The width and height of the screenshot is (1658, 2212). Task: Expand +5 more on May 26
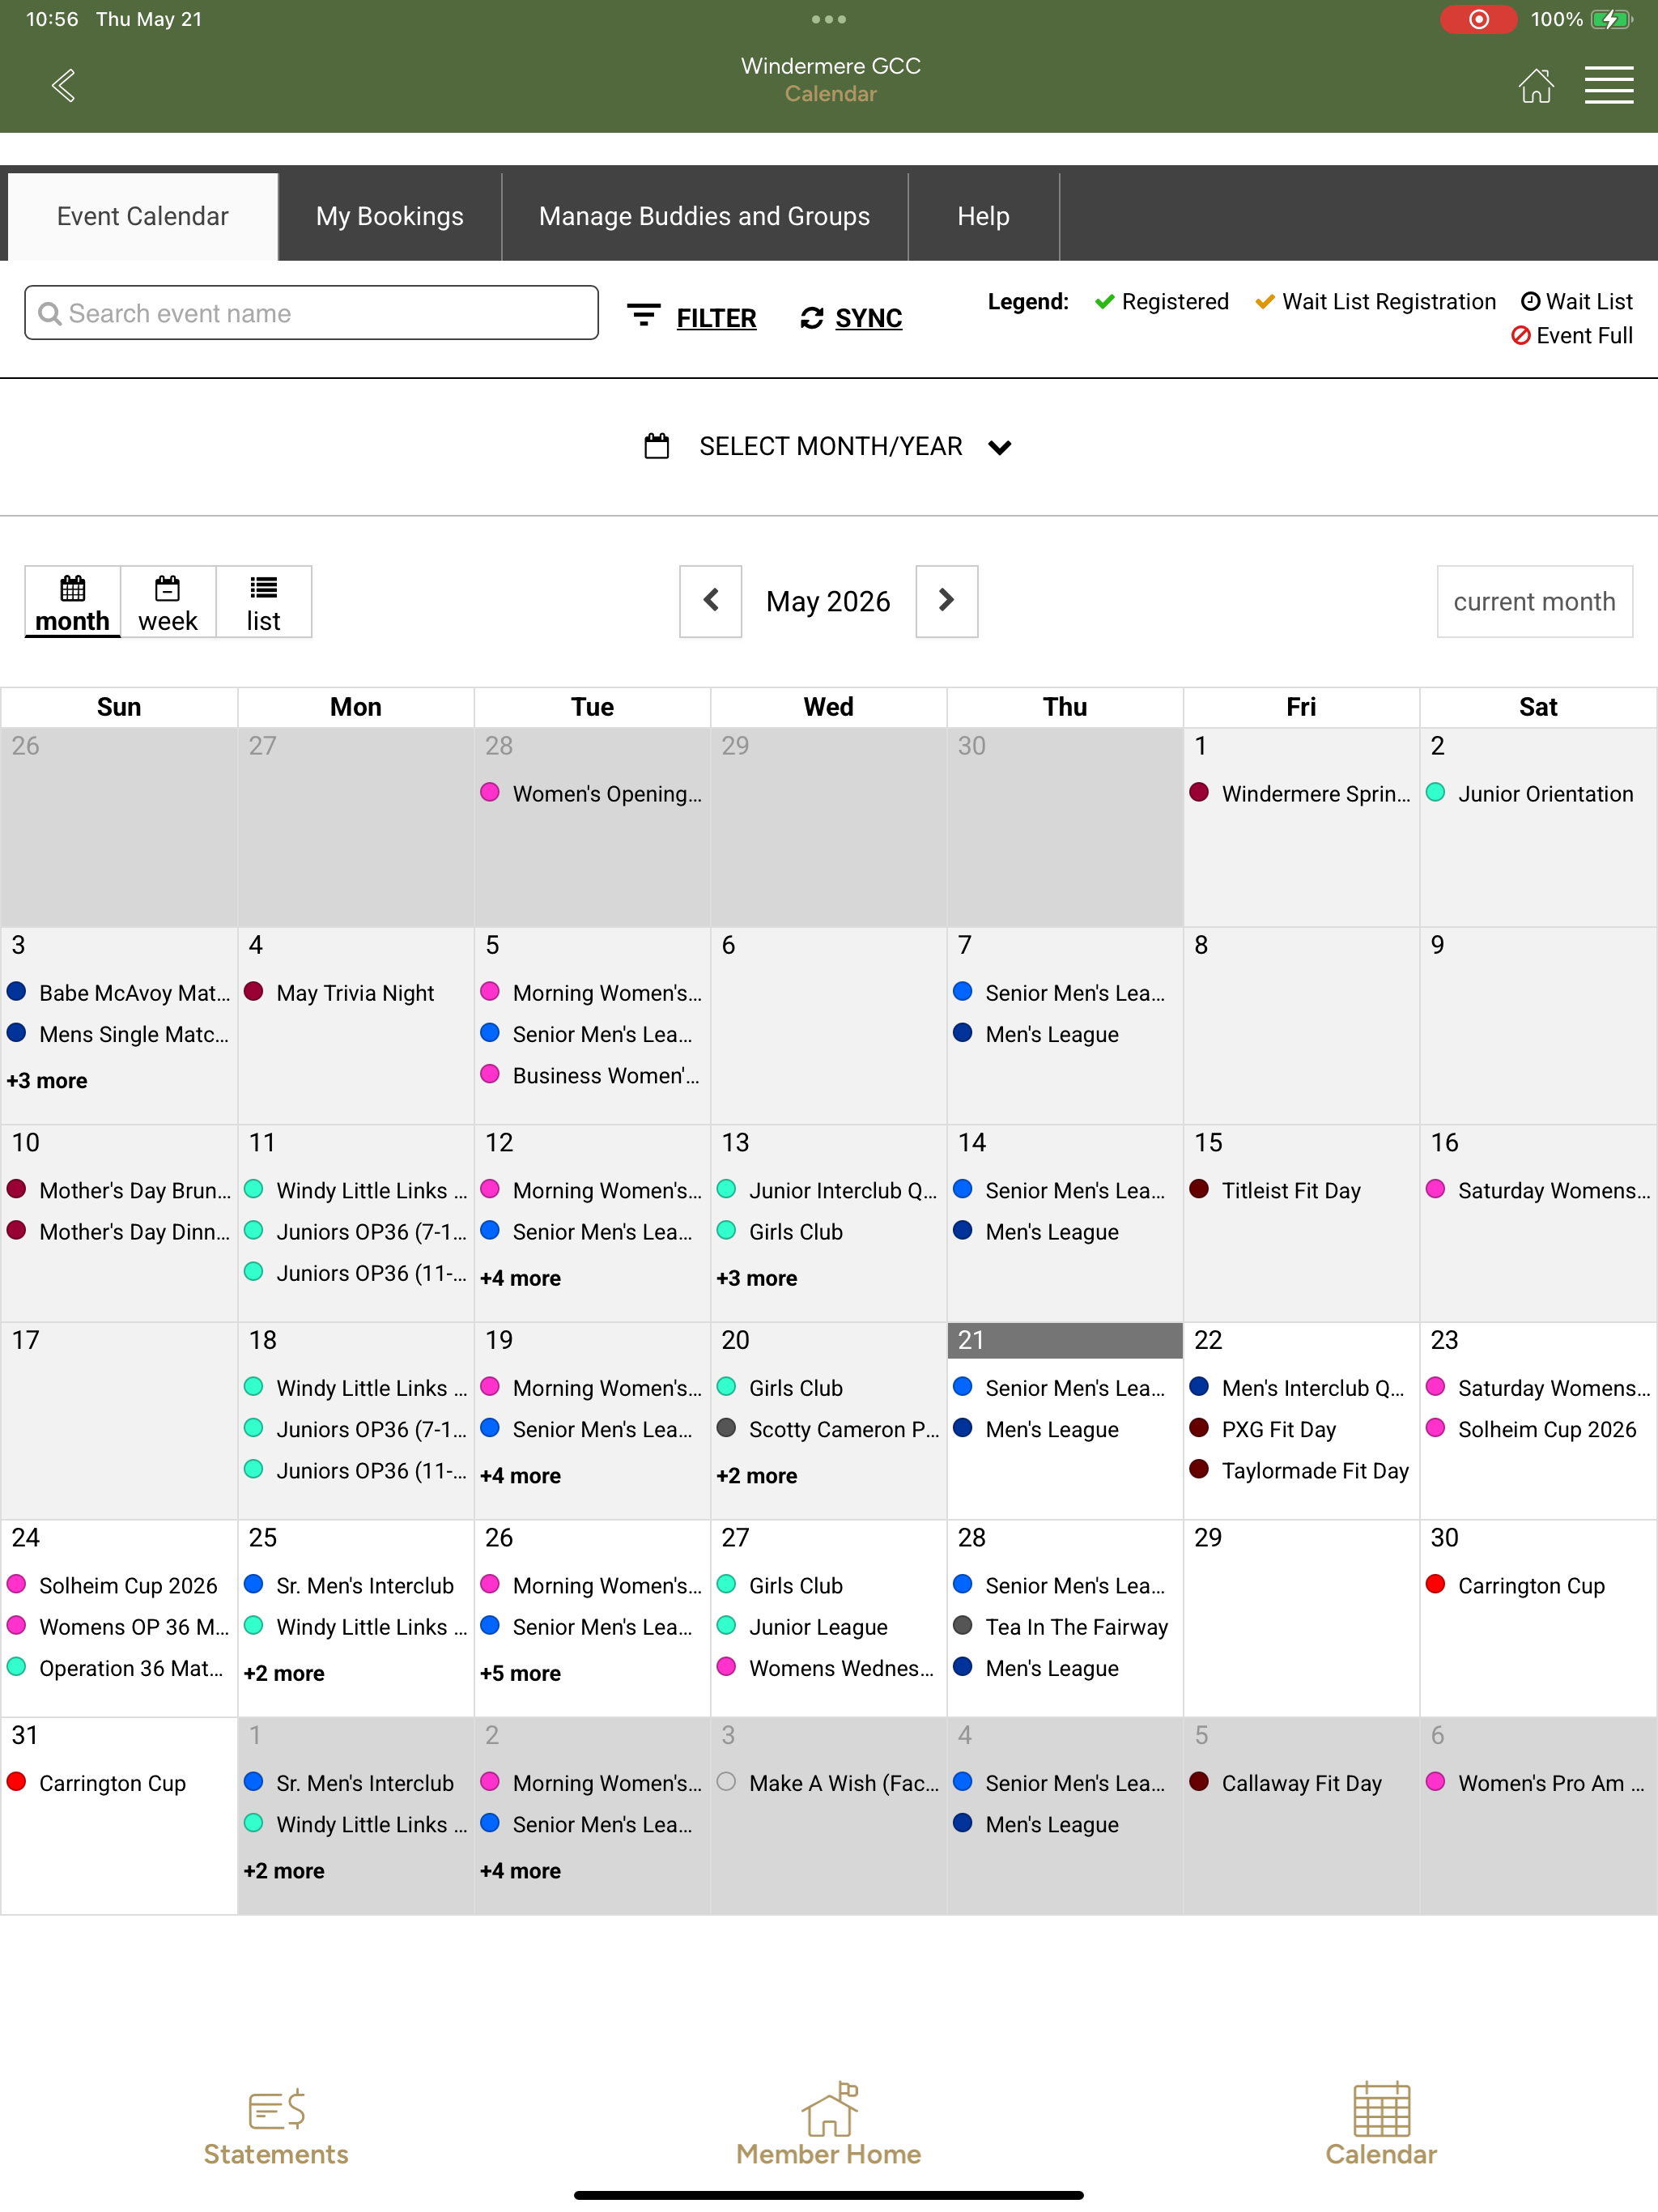520,1673
